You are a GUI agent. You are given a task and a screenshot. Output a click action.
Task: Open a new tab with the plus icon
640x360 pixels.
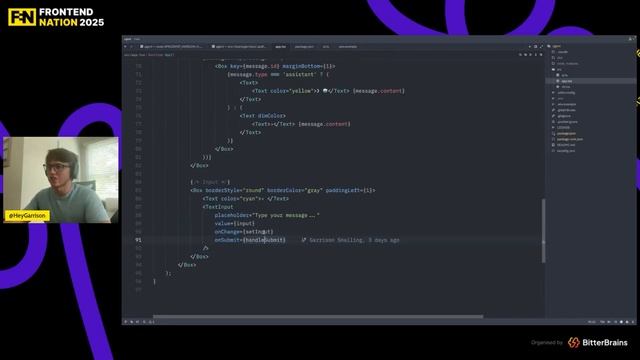tap(530, 47)
